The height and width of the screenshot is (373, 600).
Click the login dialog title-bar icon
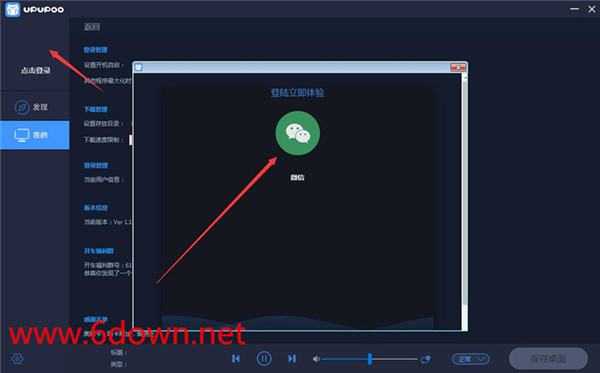coord(139,67)
